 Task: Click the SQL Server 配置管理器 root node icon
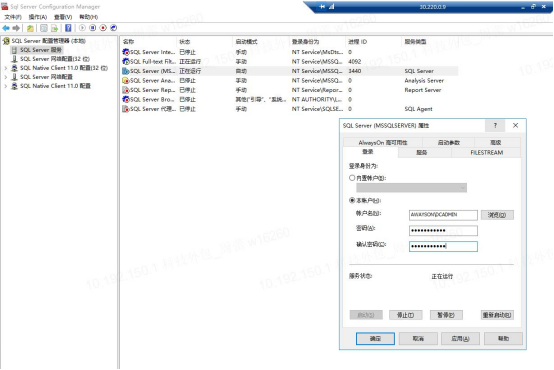(x=6, y=41)
